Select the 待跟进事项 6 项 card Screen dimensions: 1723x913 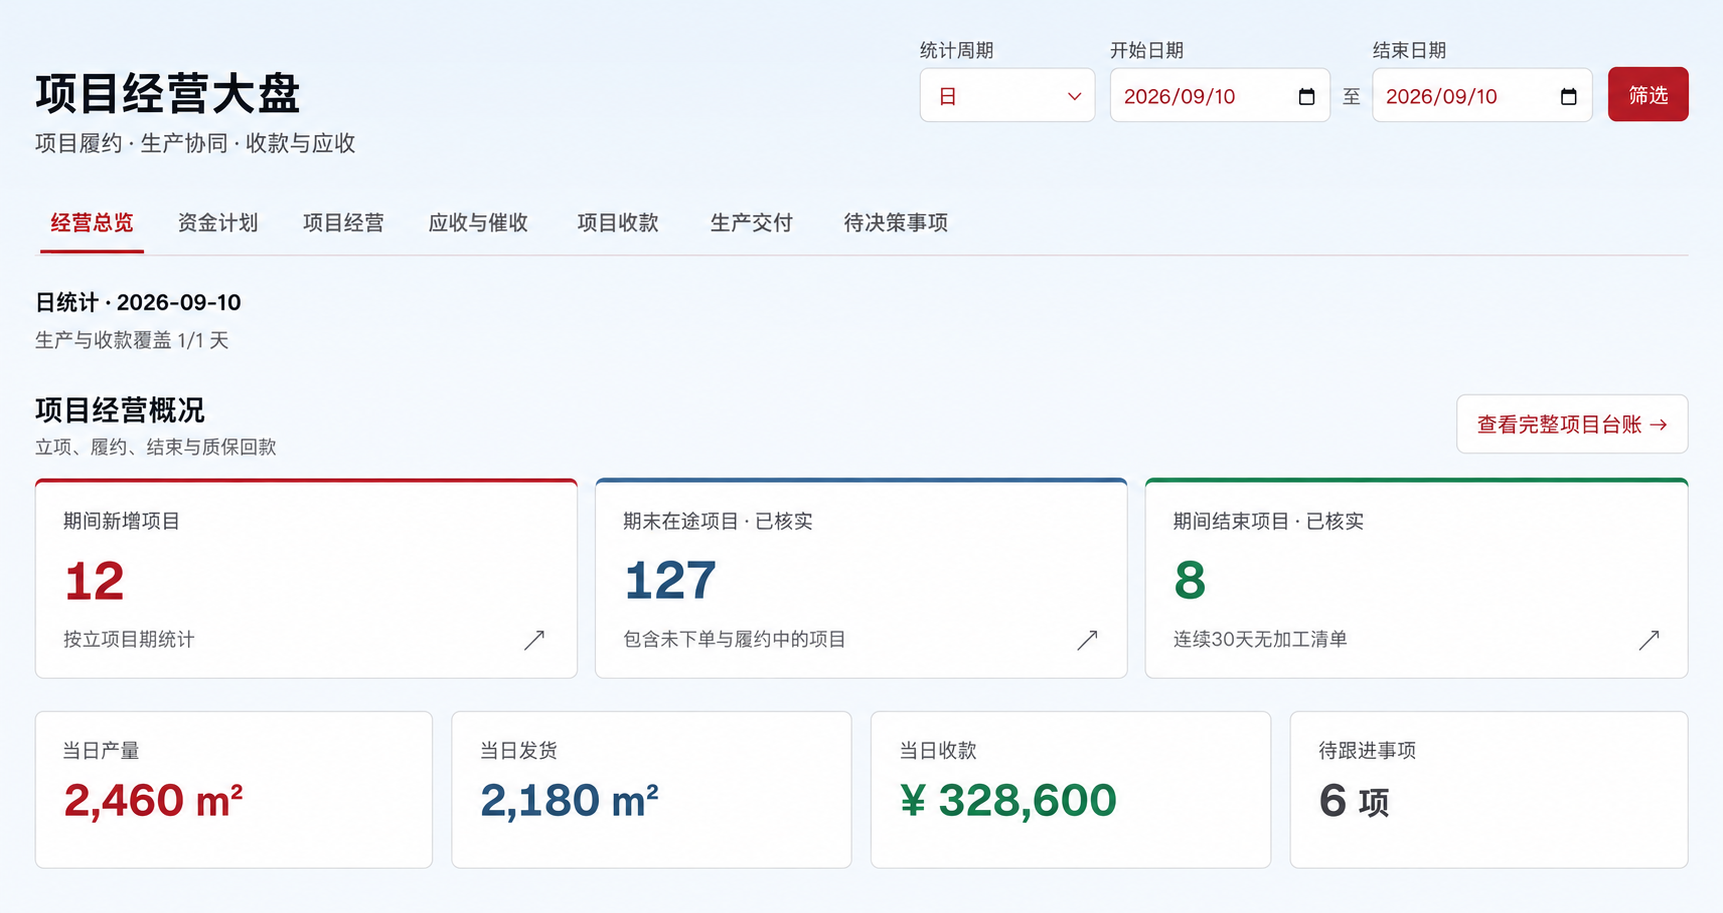click(1489, 790)
